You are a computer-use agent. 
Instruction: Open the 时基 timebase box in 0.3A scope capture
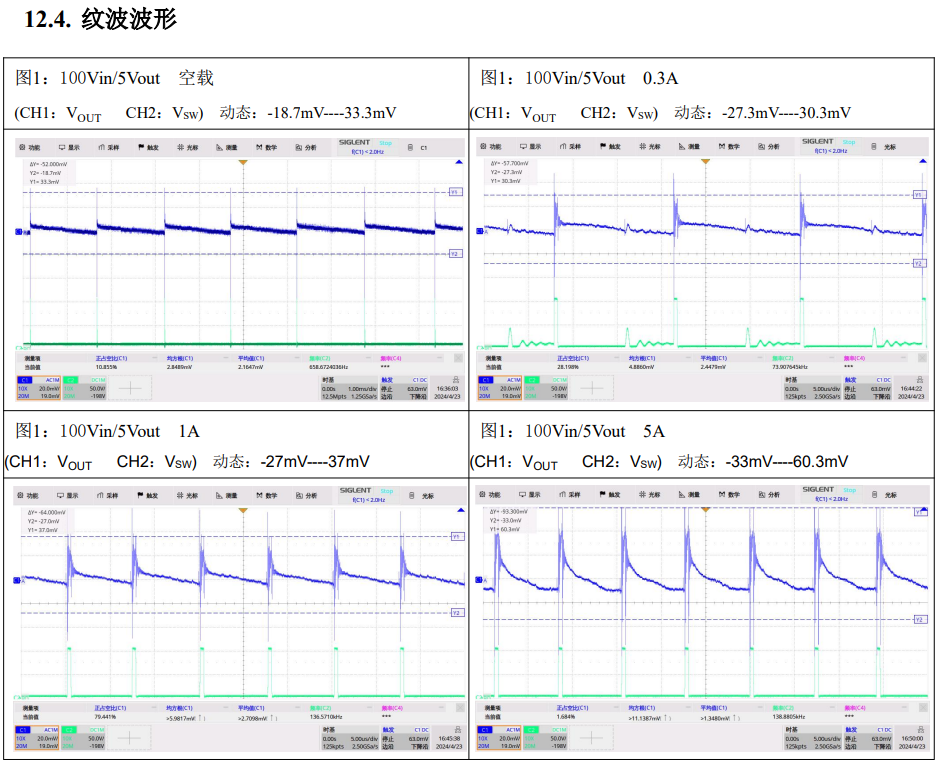coord(813,388)
